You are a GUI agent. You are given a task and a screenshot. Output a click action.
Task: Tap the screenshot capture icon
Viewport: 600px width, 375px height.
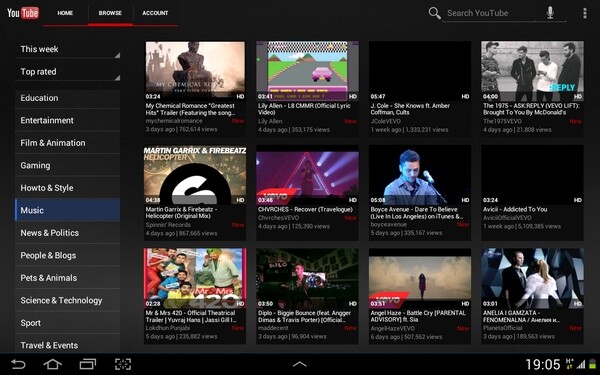(123, 364)
